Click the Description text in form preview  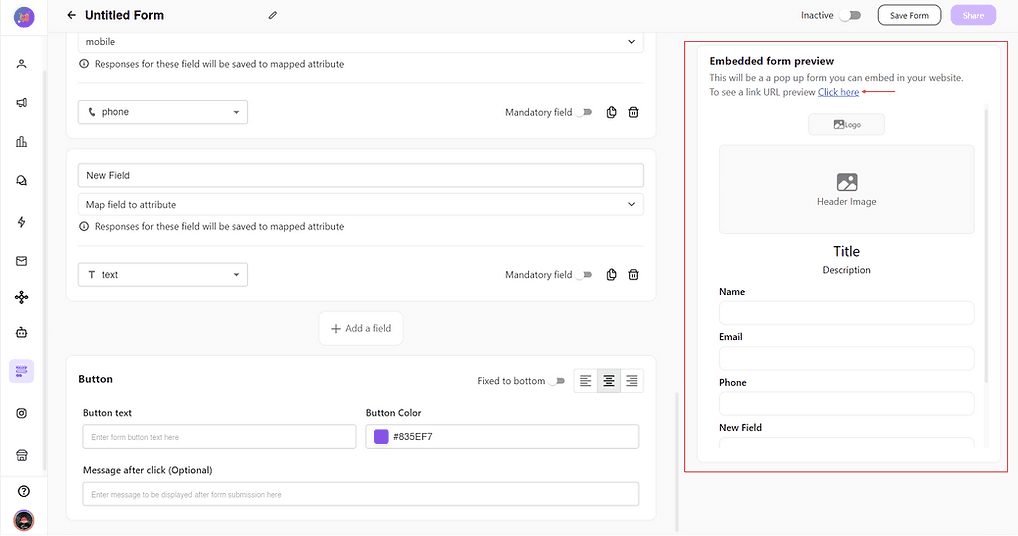[847, 270]
